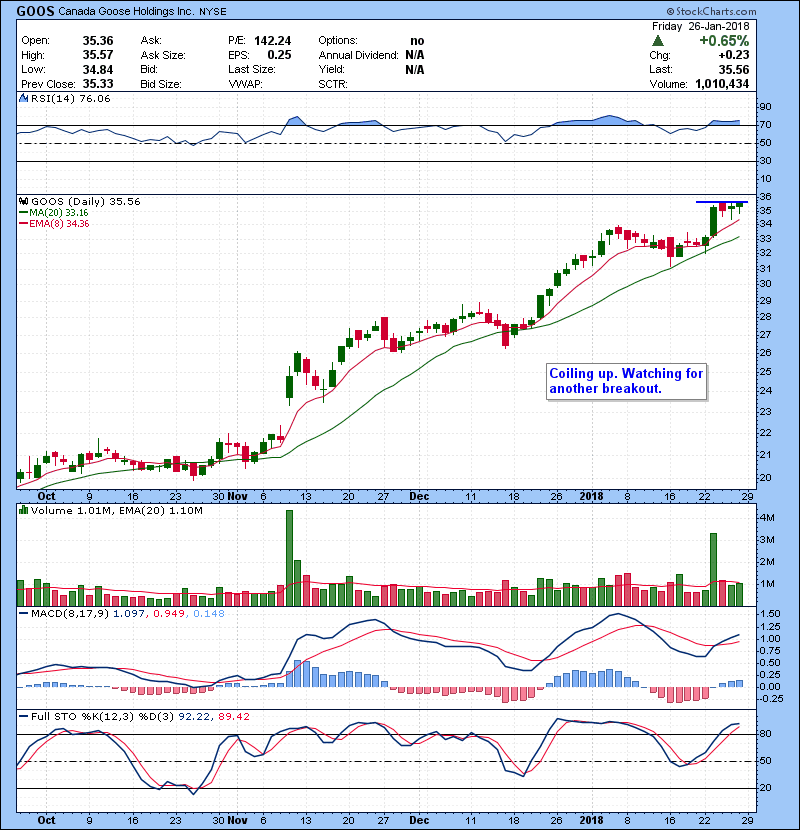Click the January volume spike bar above 3M

tap(713, 570)
